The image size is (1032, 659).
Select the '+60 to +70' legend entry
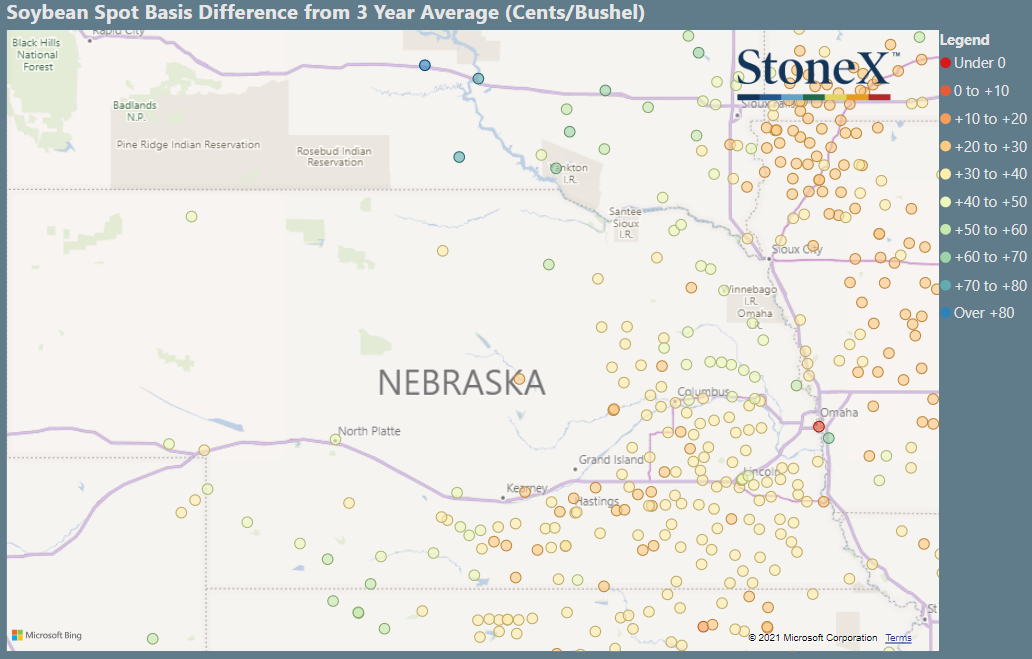984,257
